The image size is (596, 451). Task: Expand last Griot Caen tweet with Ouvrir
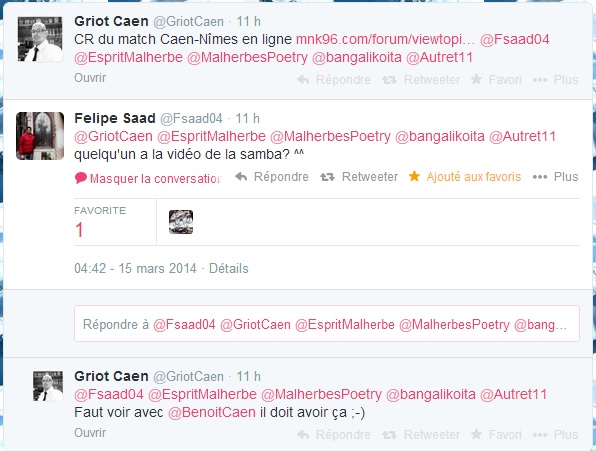point(90,433)
